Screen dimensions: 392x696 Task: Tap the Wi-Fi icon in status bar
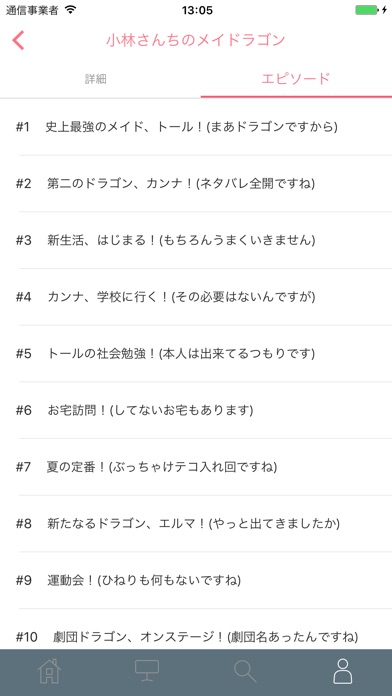coord(70,10)
